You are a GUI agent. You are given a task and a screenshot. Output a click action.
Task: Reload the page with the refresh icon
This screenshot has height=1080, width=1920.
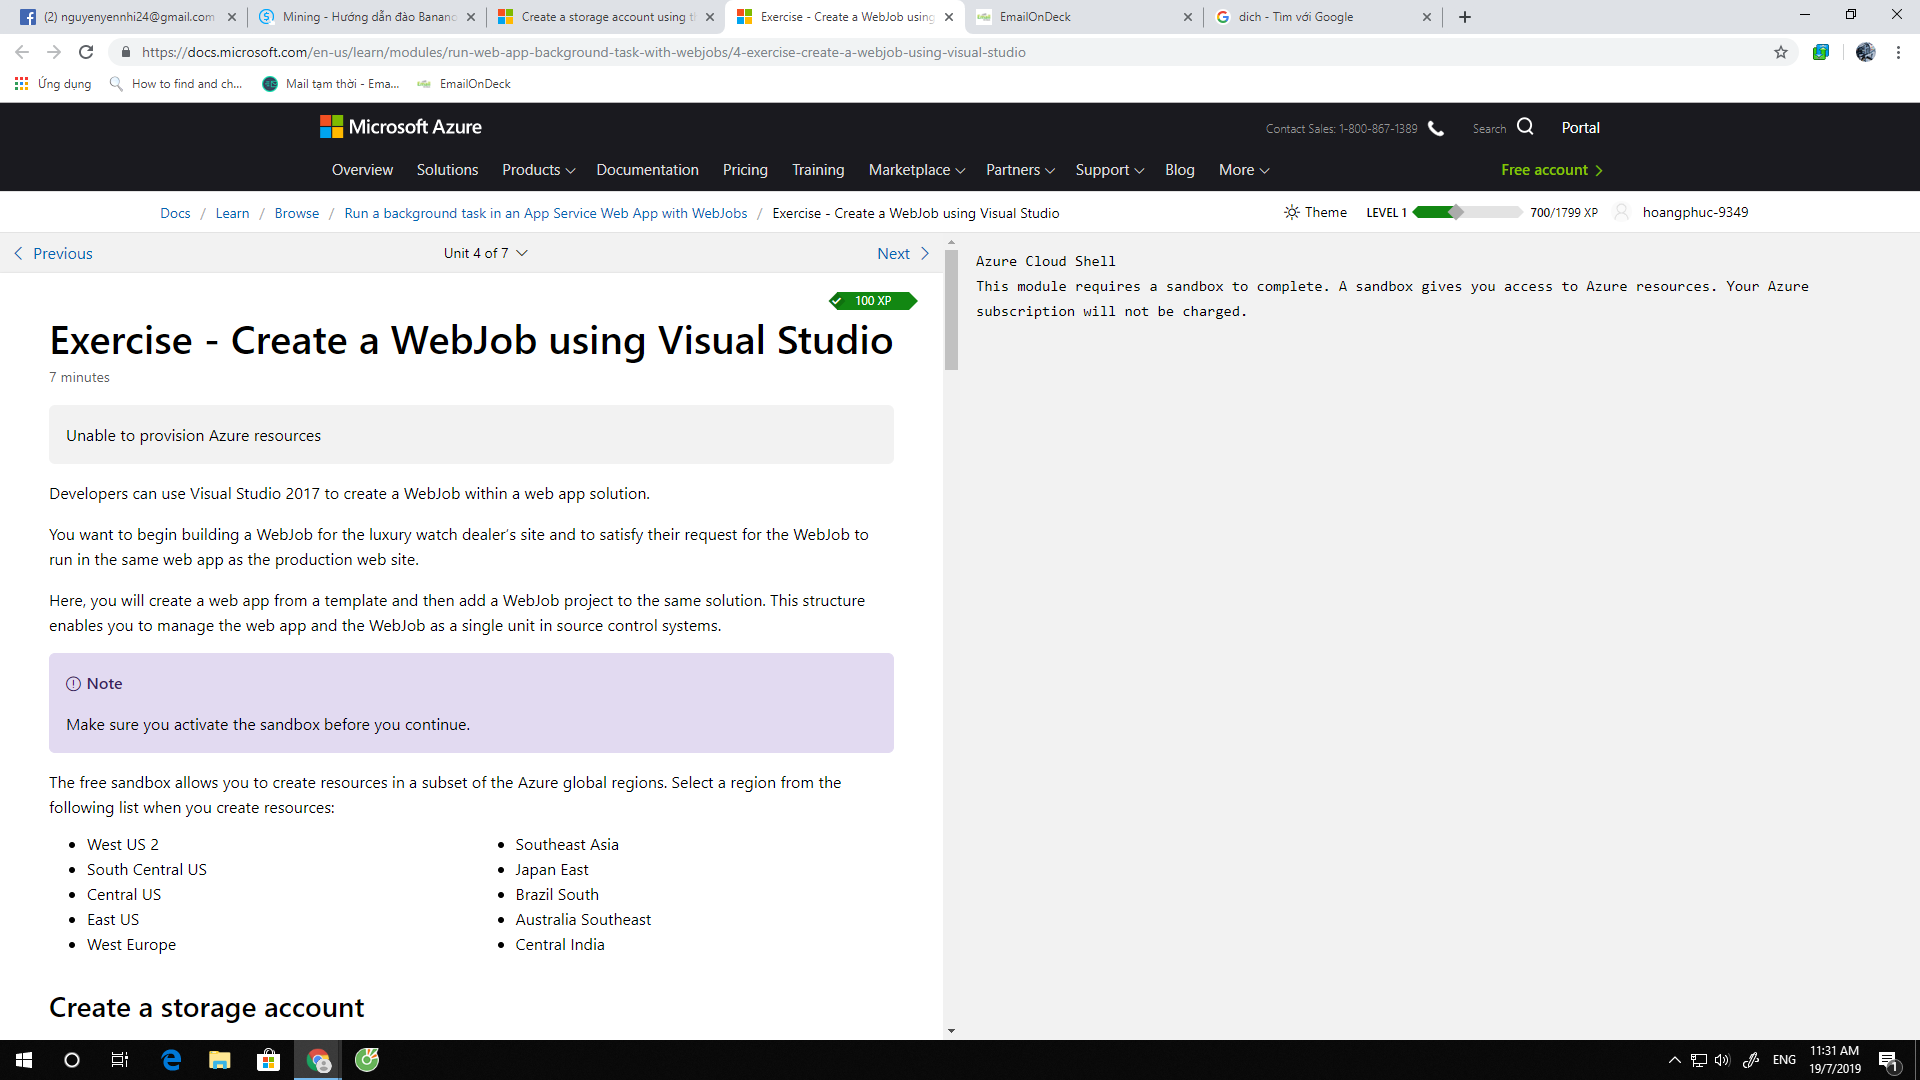click(x=86, y=52)
